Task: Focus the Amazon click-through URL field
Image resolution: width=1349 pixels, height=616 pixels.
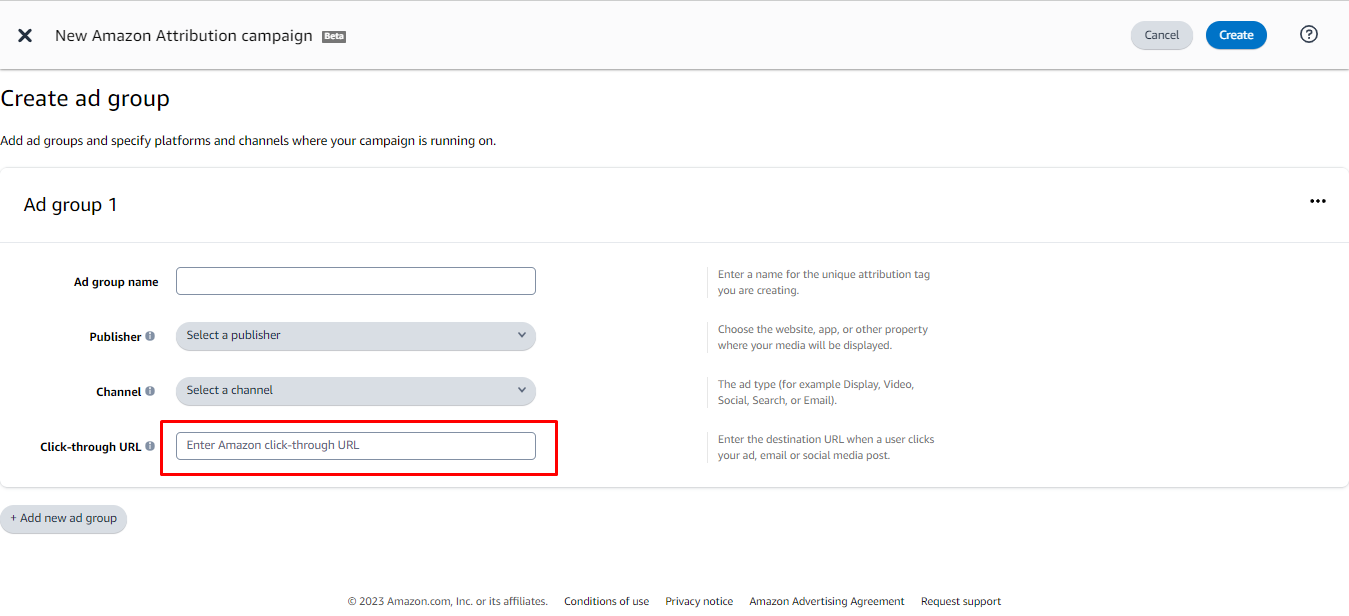Action: coord(356,446)
